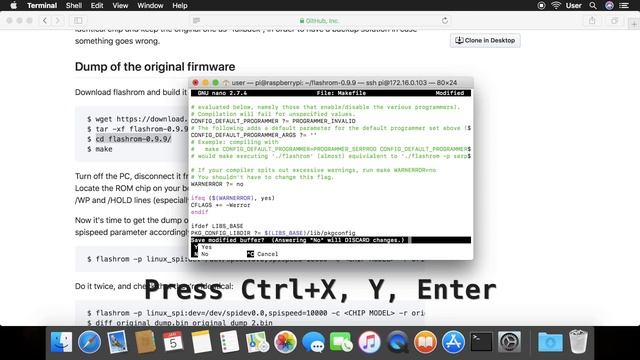Click the Clone in Desktop button
The height and width of the screenshot is (360, 640).
[x=485, y=40]
